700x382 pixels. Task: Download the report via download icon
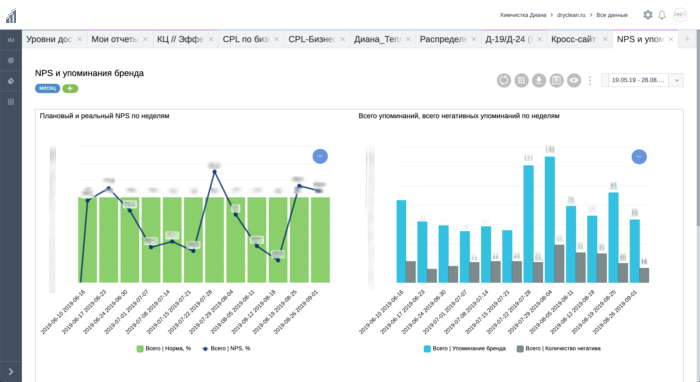click(x=539, y=80)
